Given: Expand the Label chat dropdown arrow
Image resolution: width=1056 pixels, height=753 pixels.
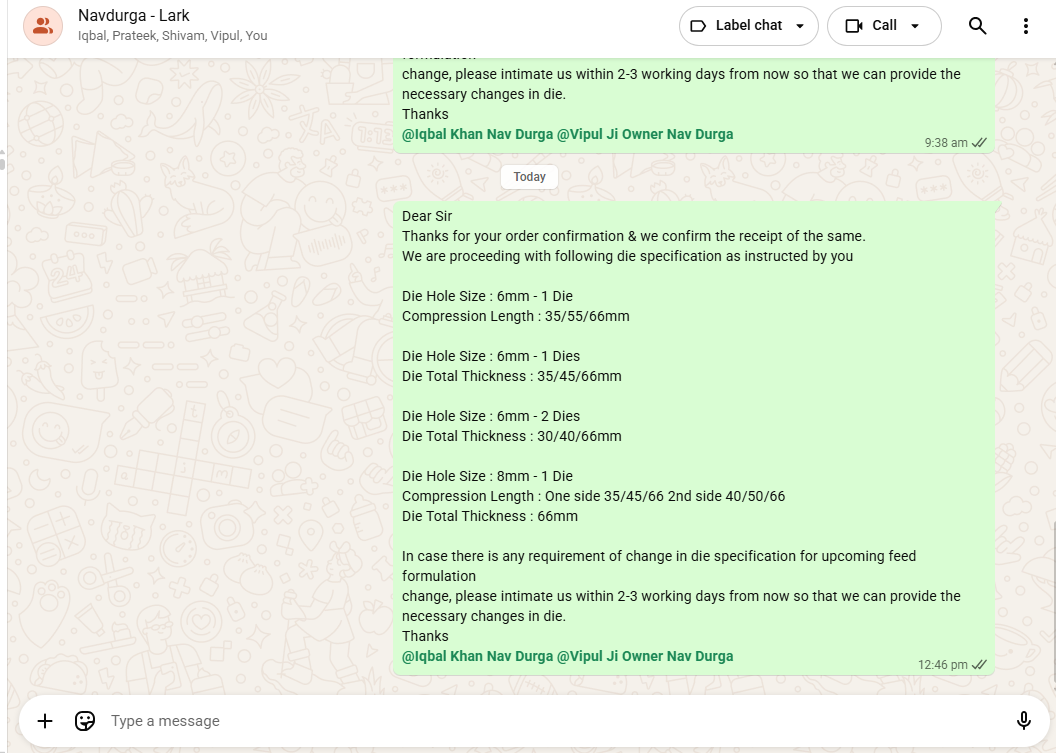Looking at the screenshot, I should click(800, 26).
